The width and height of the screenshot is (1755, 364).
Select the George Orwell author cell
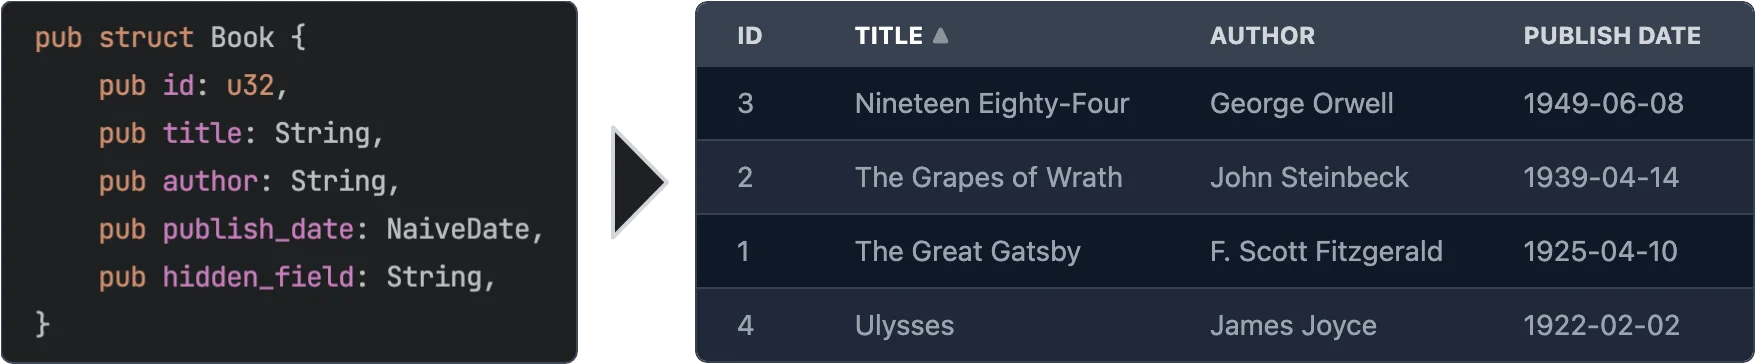pyautogui.click(x=1301, y=103)
